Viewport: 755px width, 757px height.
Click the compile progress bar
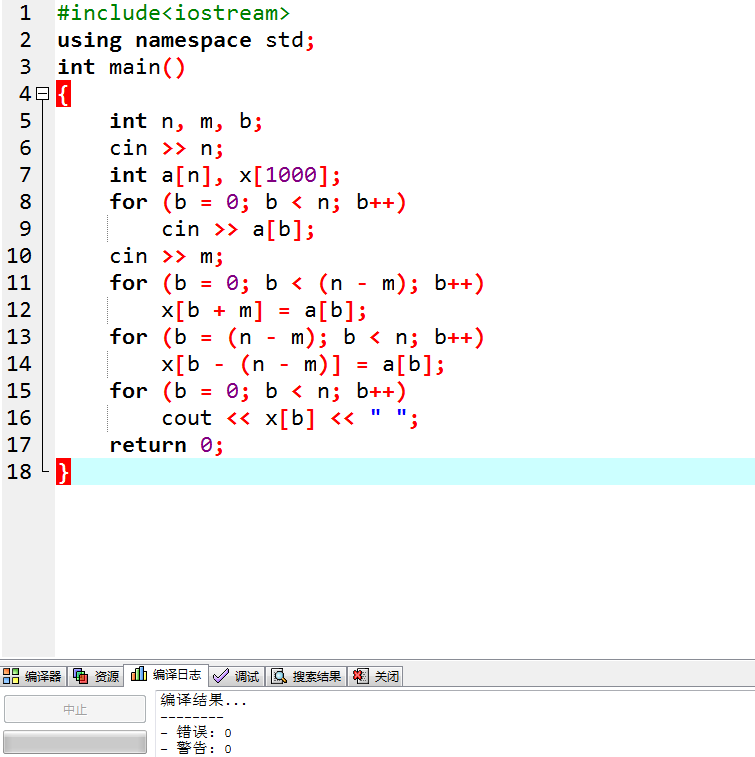tap(75, 742)
